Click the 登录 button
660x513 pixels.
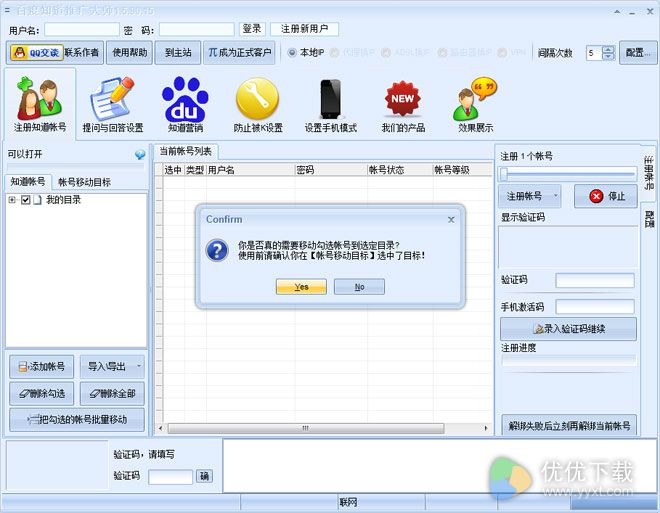(252, 29)
